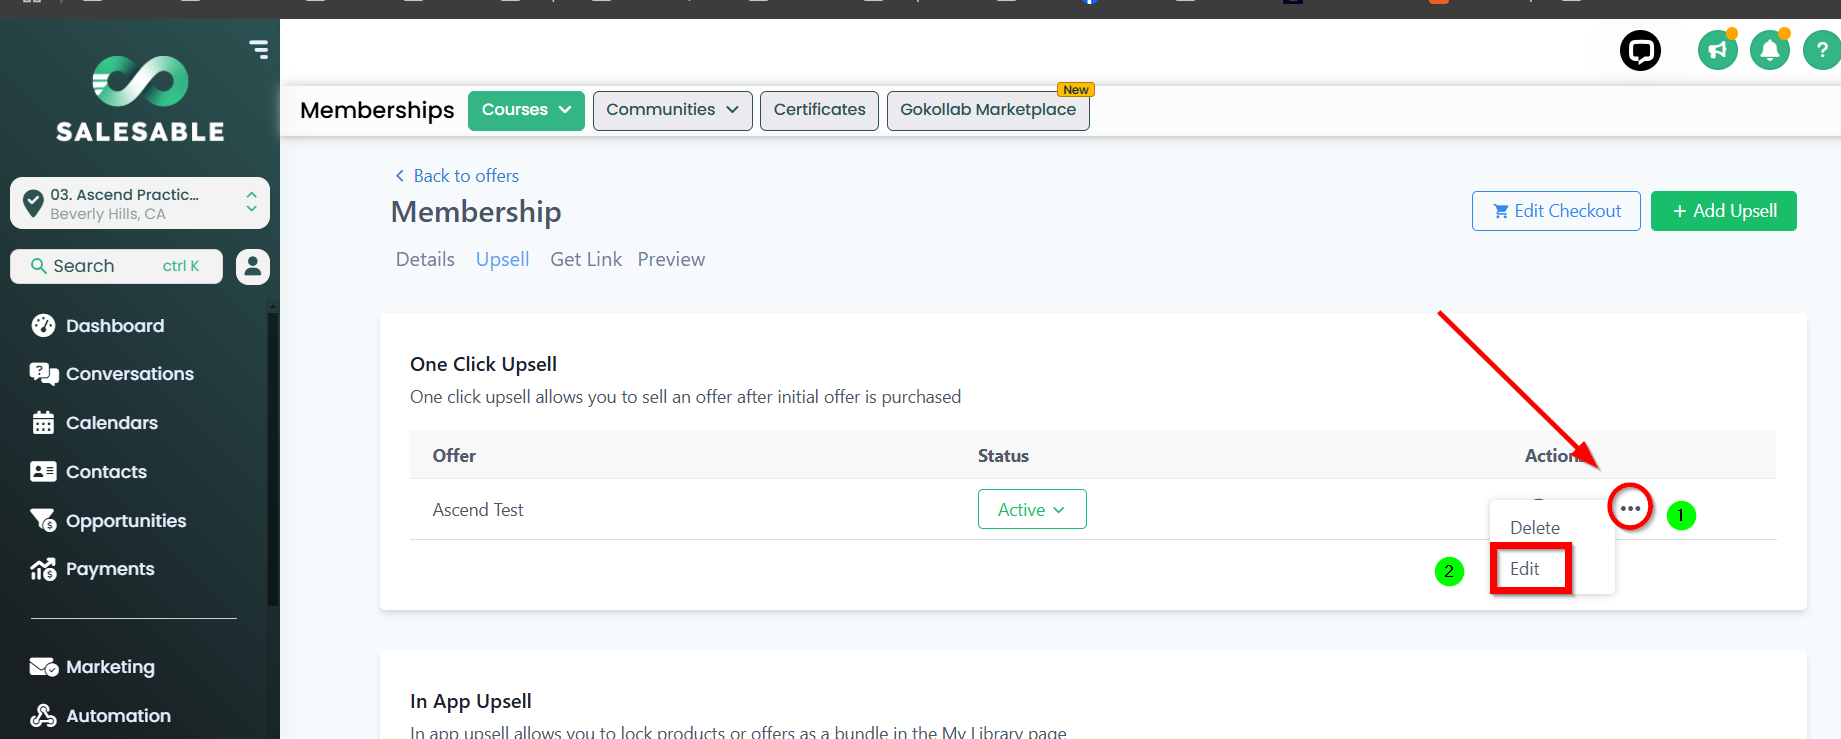This screenshot has height=739, width=1841.
Task: Switch to the Upsell tab
Action: (502, 259)
